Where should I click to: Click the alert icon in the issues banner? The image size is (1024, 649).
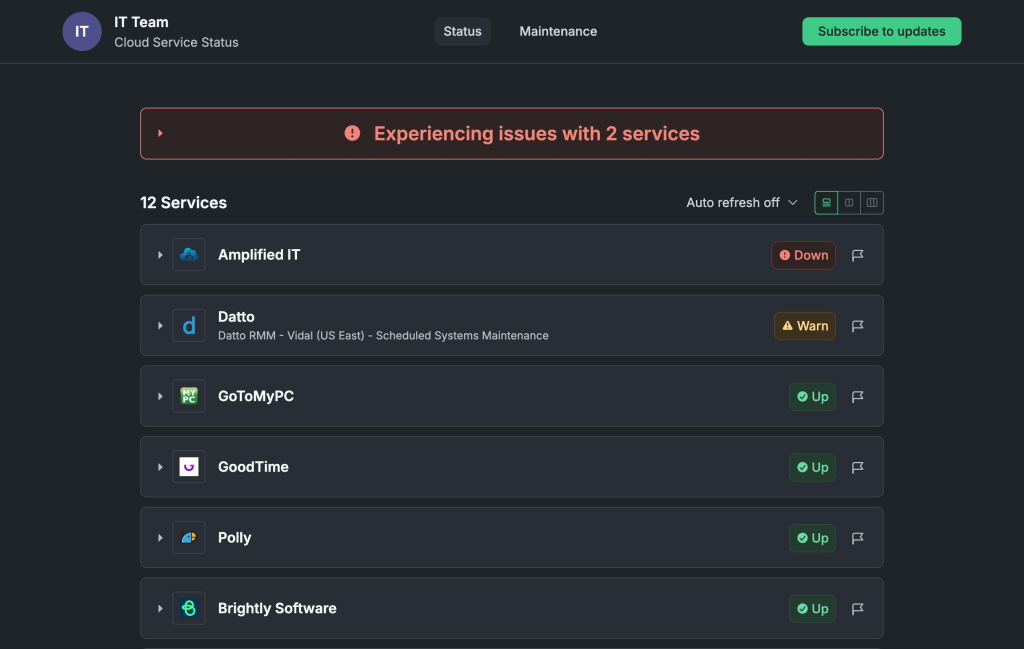pos(352,132)
